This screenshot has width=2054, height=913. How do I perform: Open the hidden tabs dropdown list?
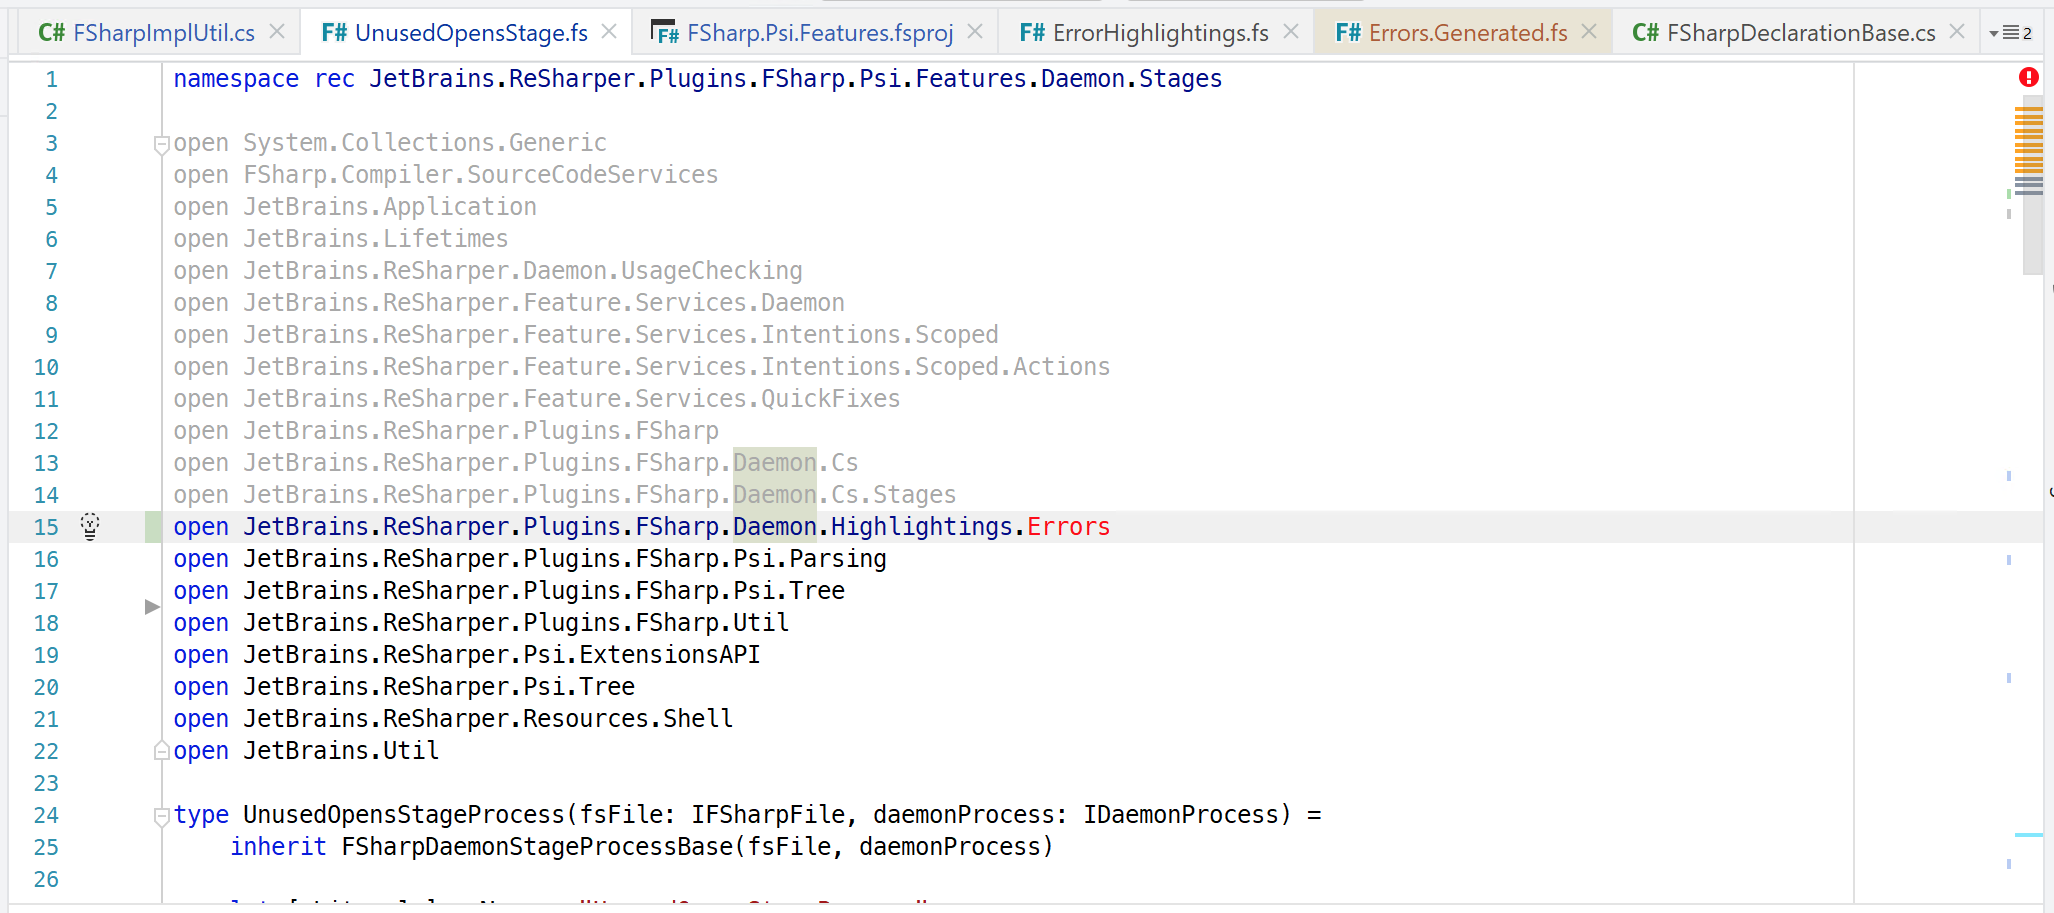click(x=2010, y=33)
